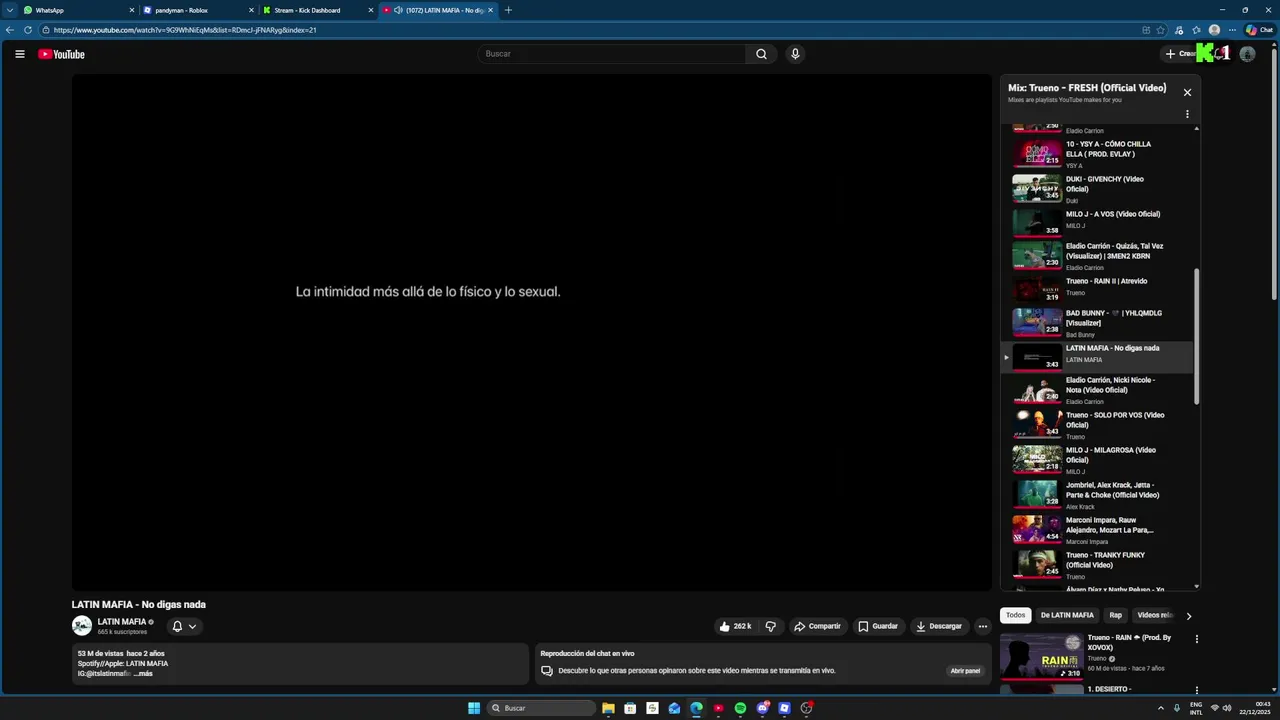Screen dimensions: 1280x720
Task: Toggle notification bell for LATIN MAFIA
Action: click(177, 626)
